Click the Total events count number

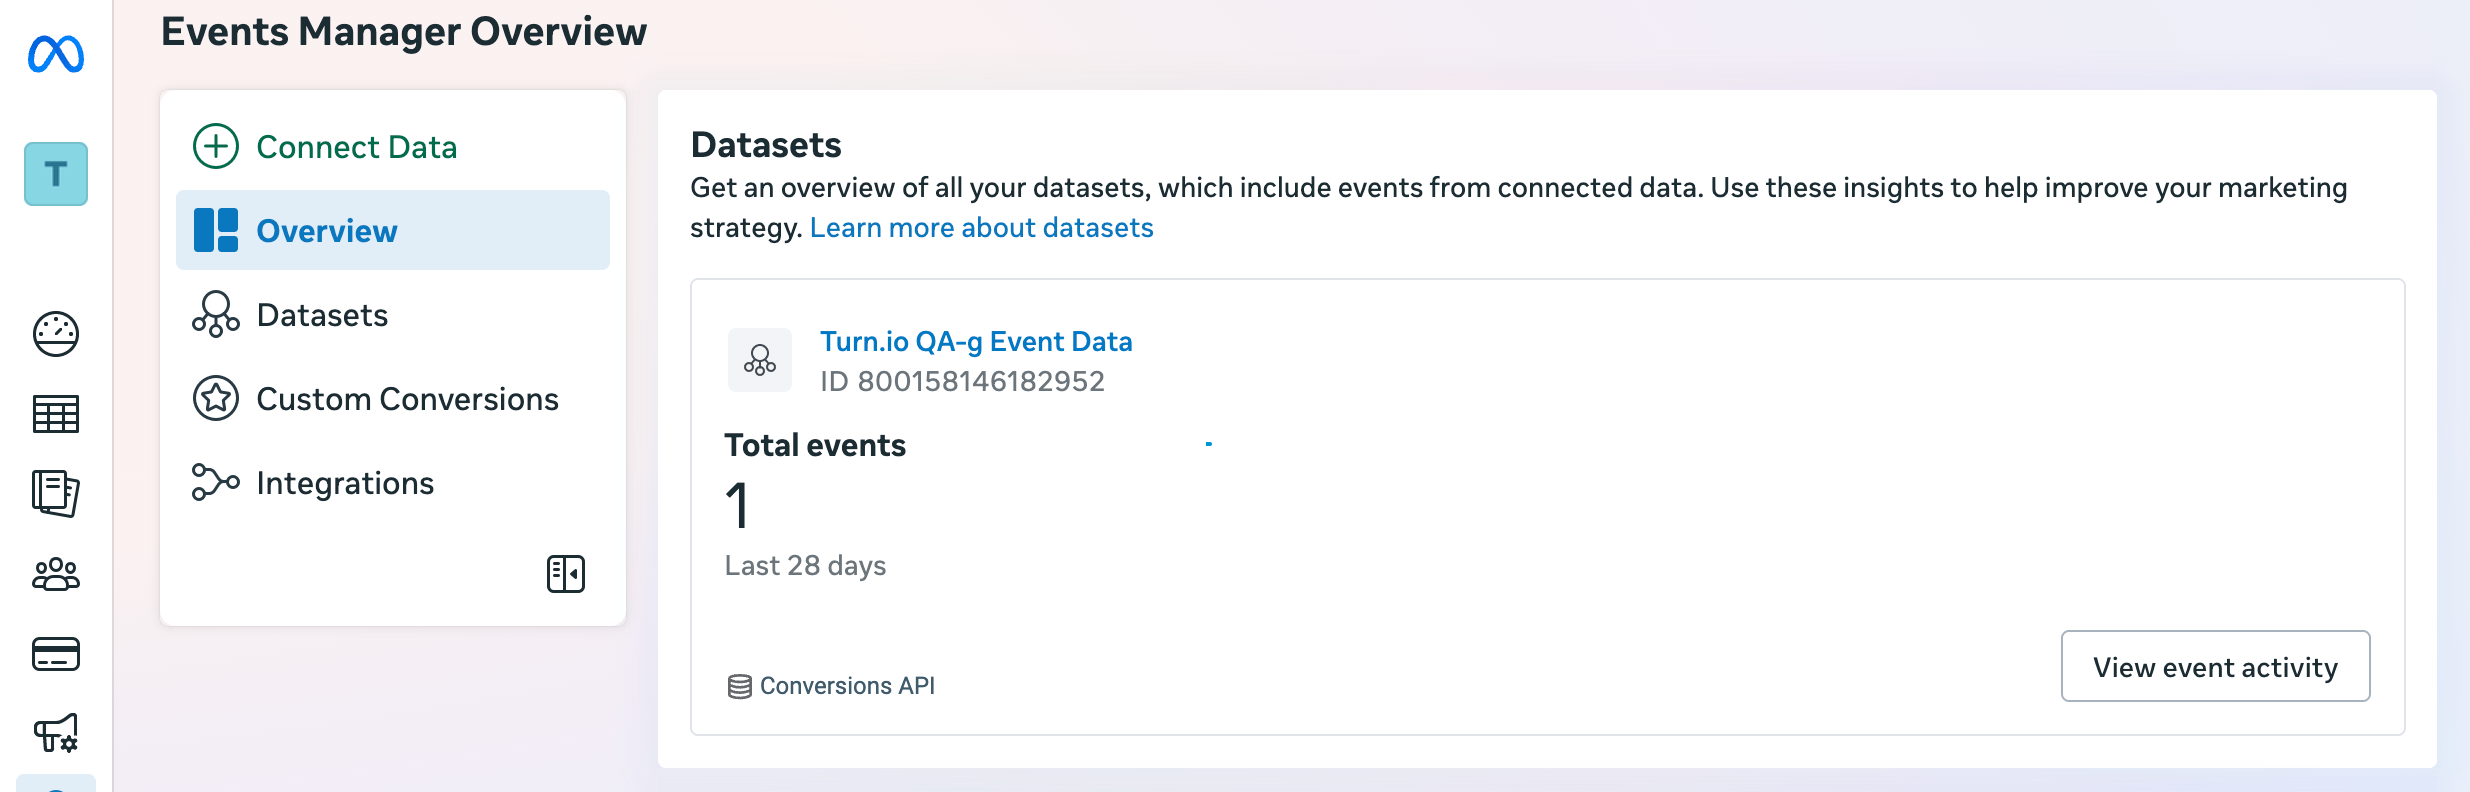pyautogui.click(x=738, y=505)
